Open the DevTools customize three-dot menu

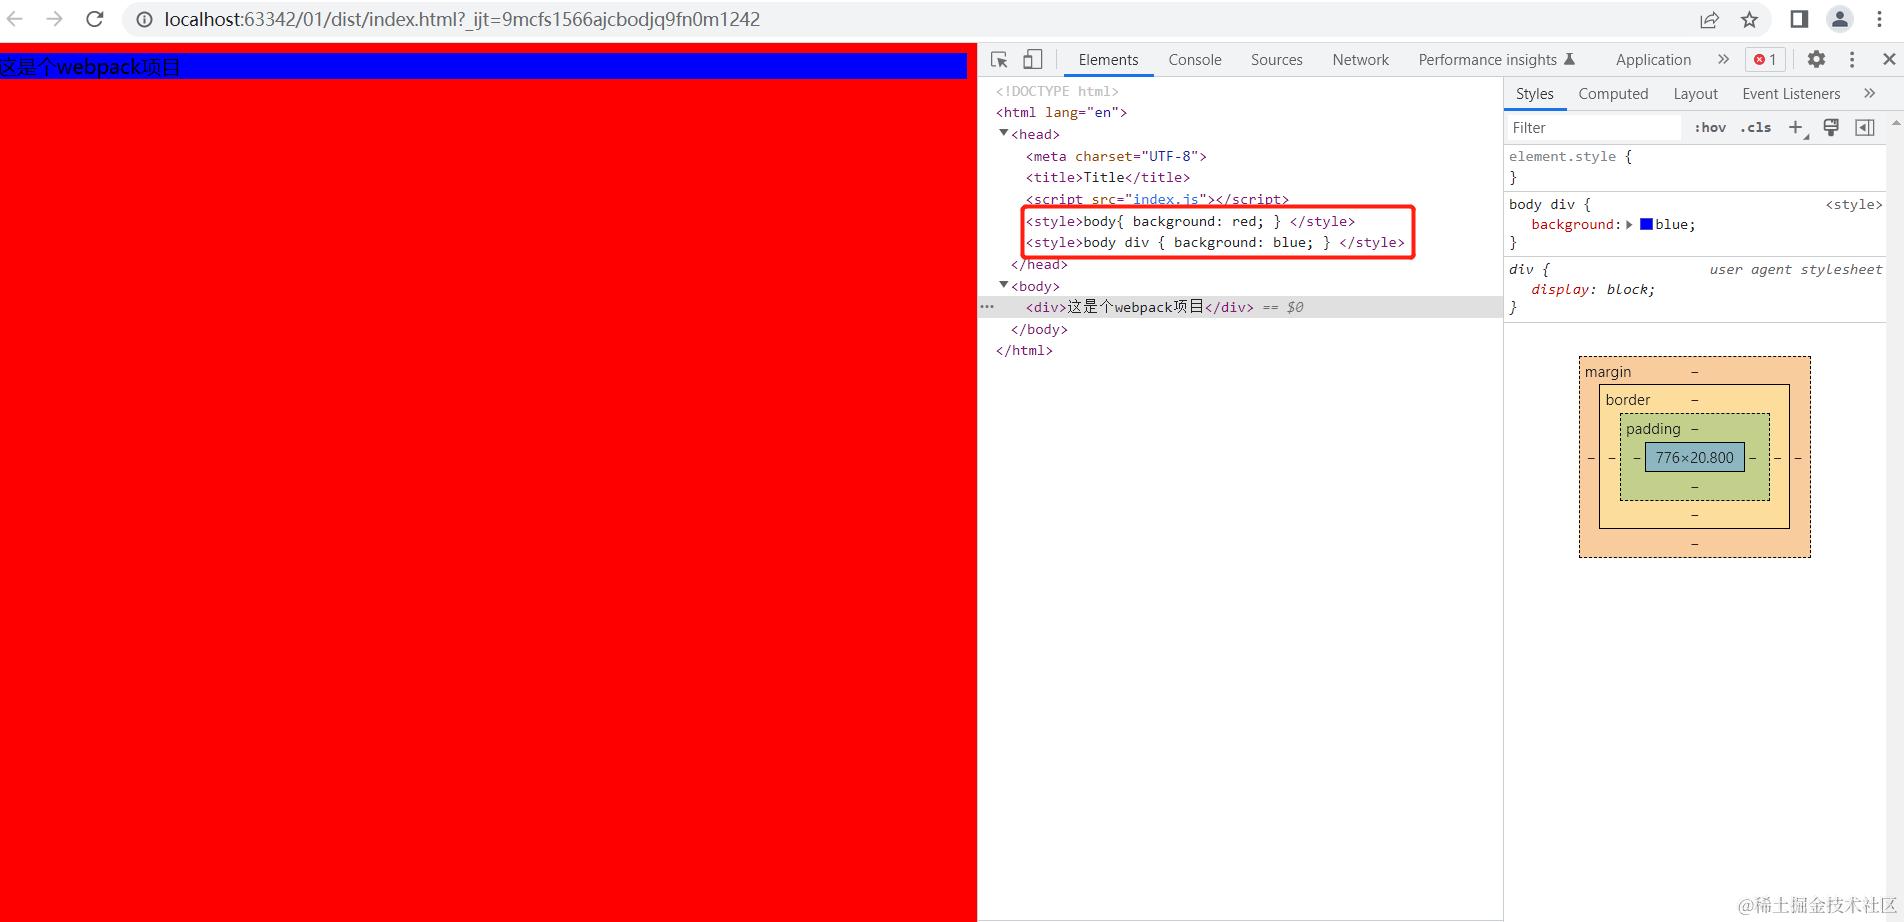pyautogui.click(x=1852, y=60)
